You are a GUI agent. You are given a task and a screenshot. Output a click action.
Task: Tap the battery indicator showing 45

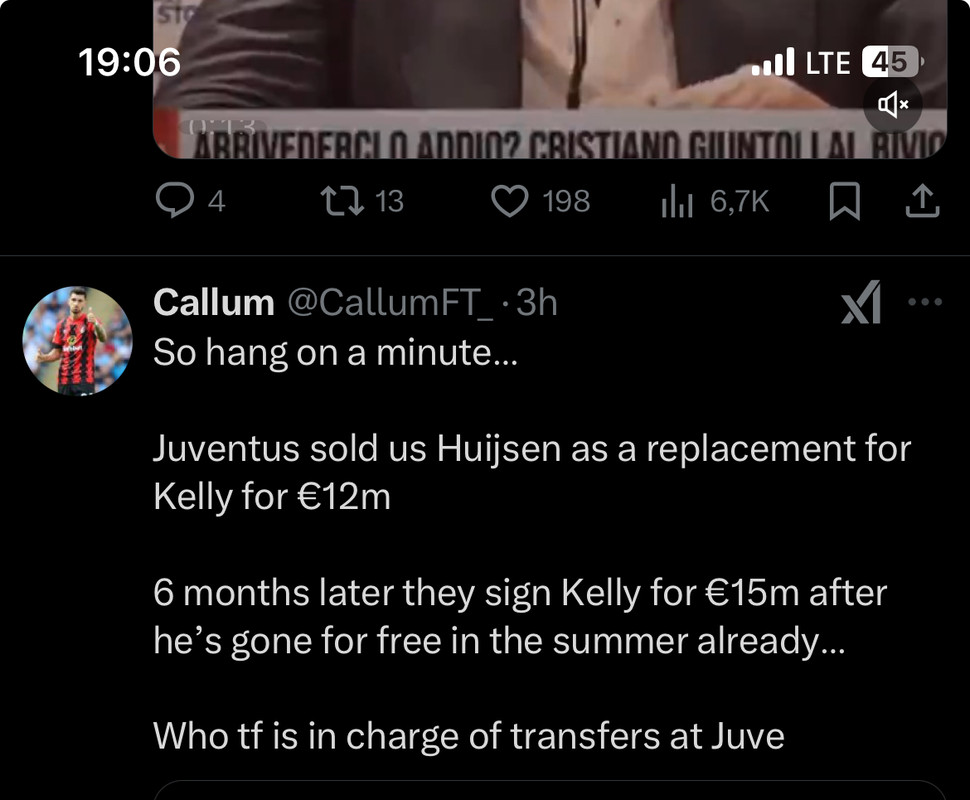893,62
